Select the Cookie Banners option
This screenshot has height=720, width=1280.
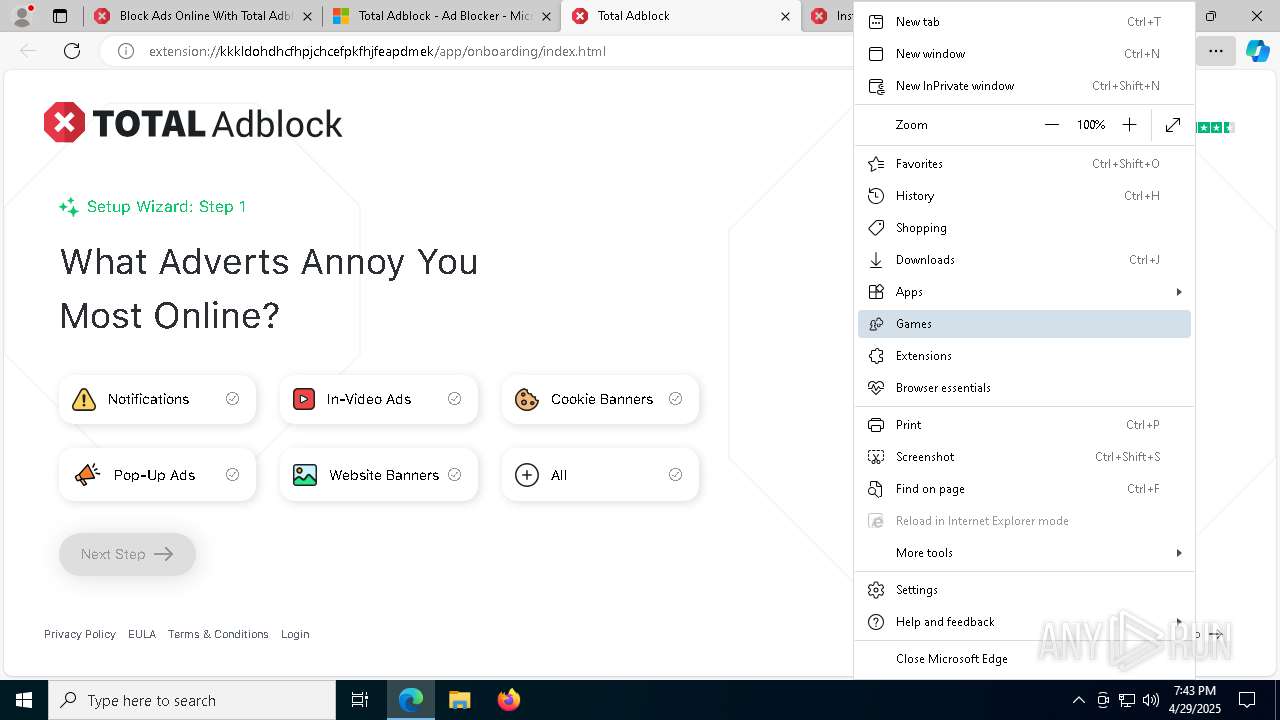click(601, 399)
